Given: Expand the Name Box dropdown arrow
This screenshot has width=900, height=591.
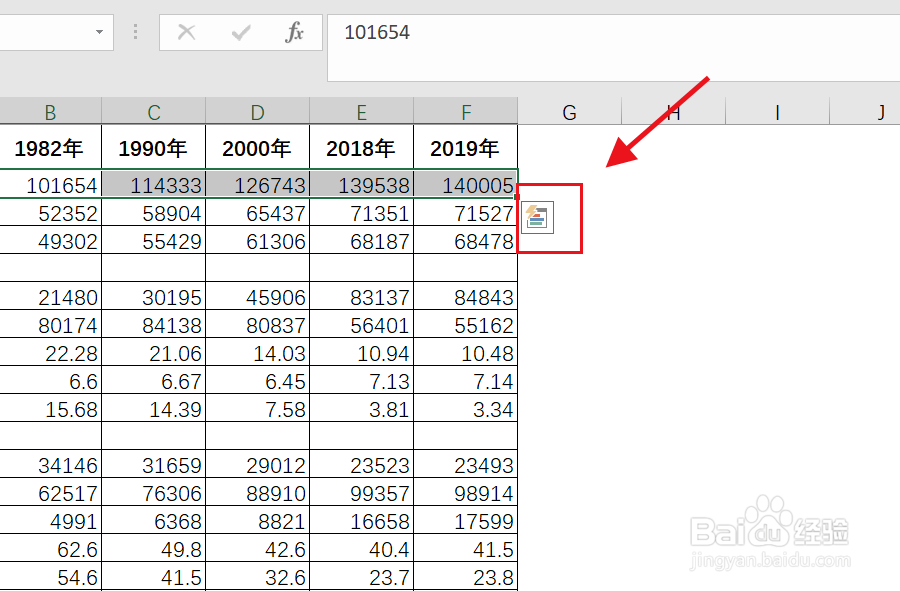Looking at the screenshot, I should [99, 32].
